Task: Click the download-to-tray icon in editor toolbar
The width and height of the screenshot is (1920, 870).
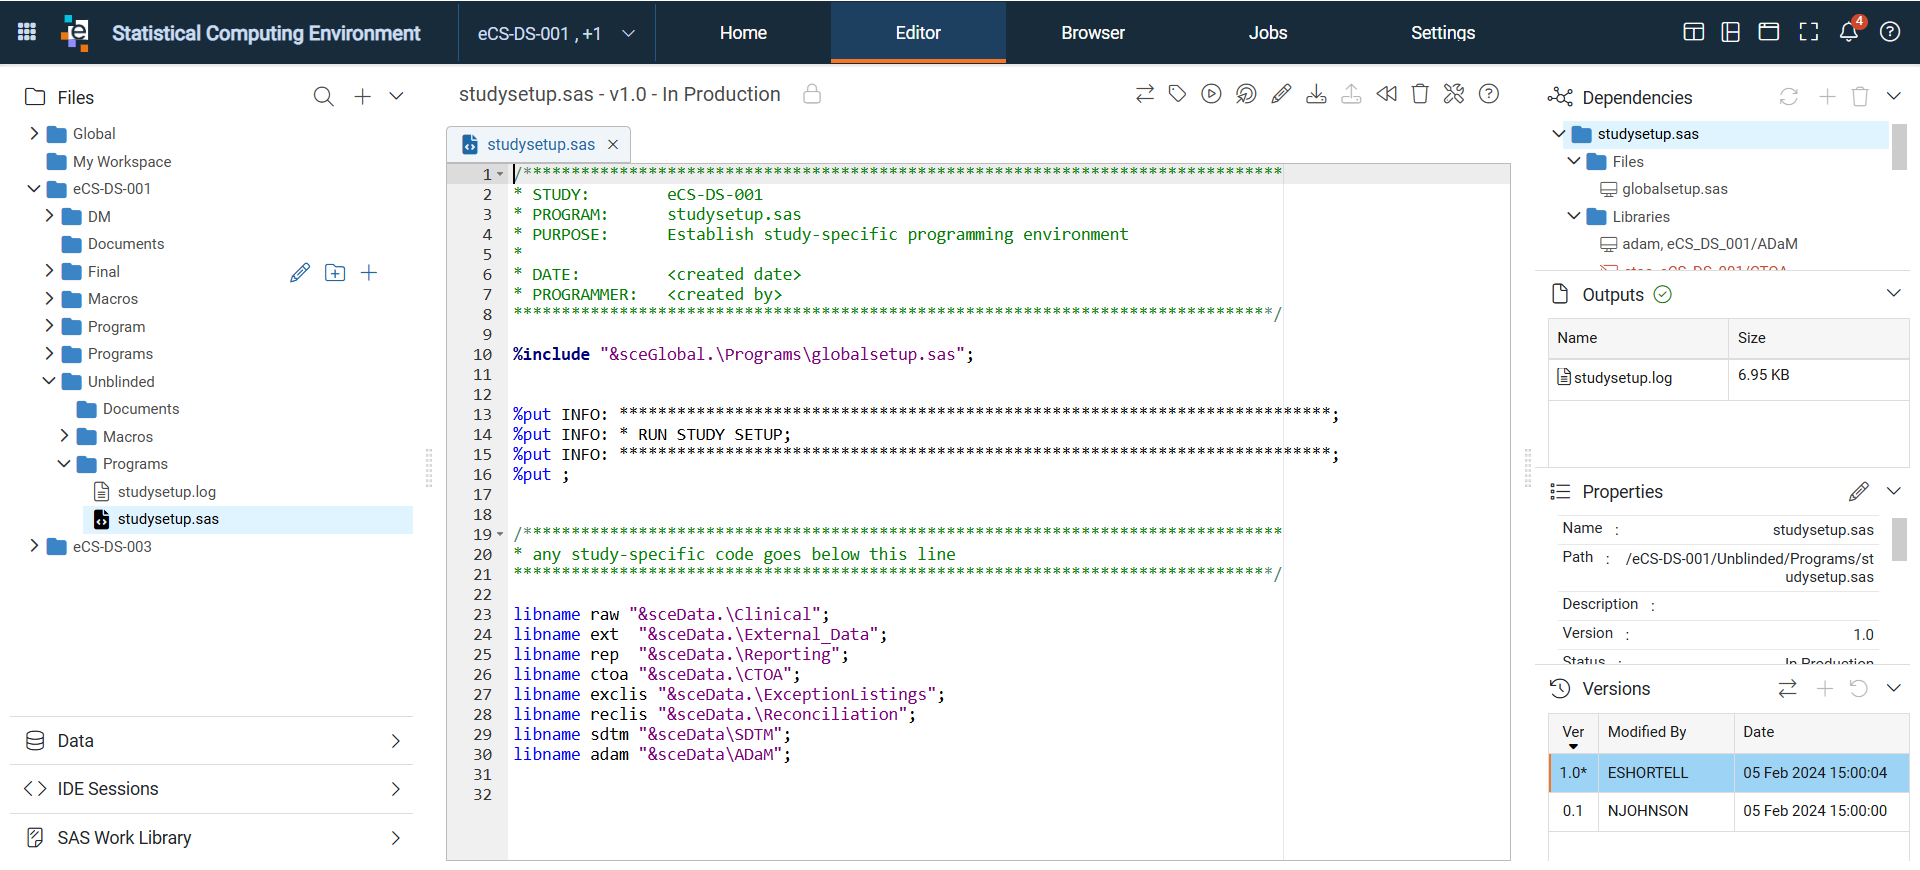Action: click(x=1316, y=94)
